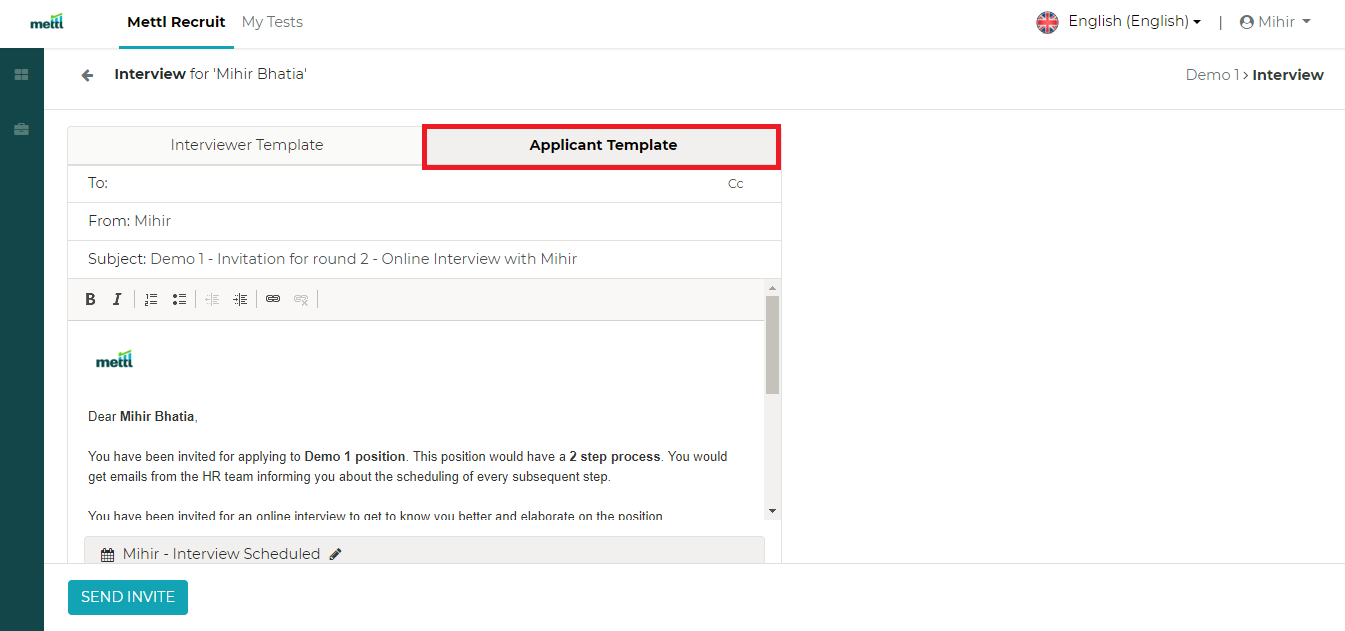Open the Mihir user account dropdown
Viewport: 1345px width, 631px height.
[x=1275, y=22]
